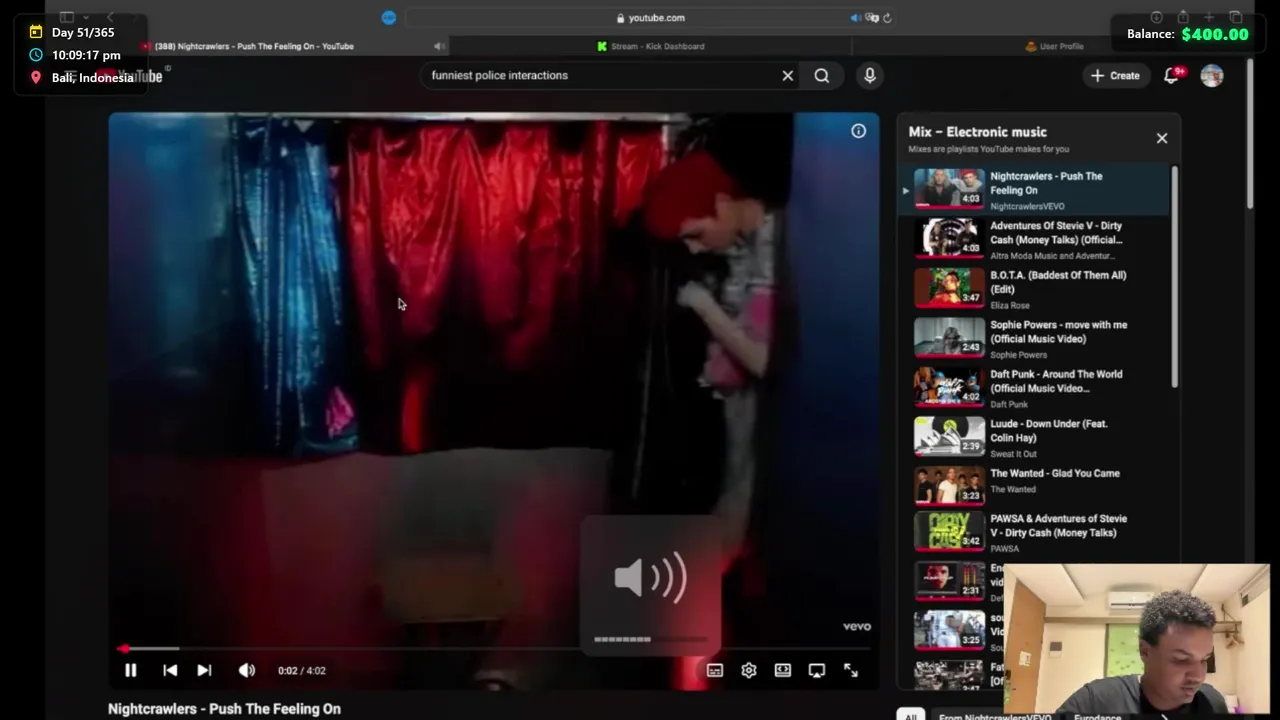
Task: Pause the Nightcrawlers video
Action: [x=130, y=671]
